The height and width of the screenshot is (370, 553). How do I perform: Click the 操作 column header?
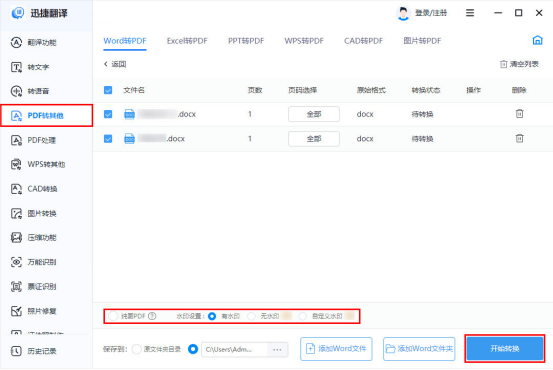[x=473, y=90]
